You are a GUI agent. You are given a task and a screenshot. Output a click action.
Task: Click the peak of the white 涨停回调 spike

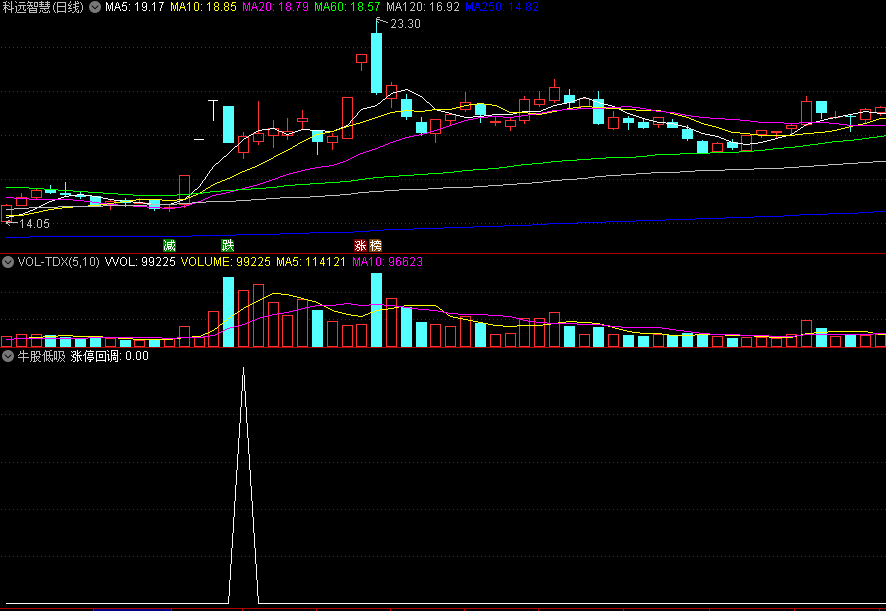pyautogui.click(x=244, y=369)
